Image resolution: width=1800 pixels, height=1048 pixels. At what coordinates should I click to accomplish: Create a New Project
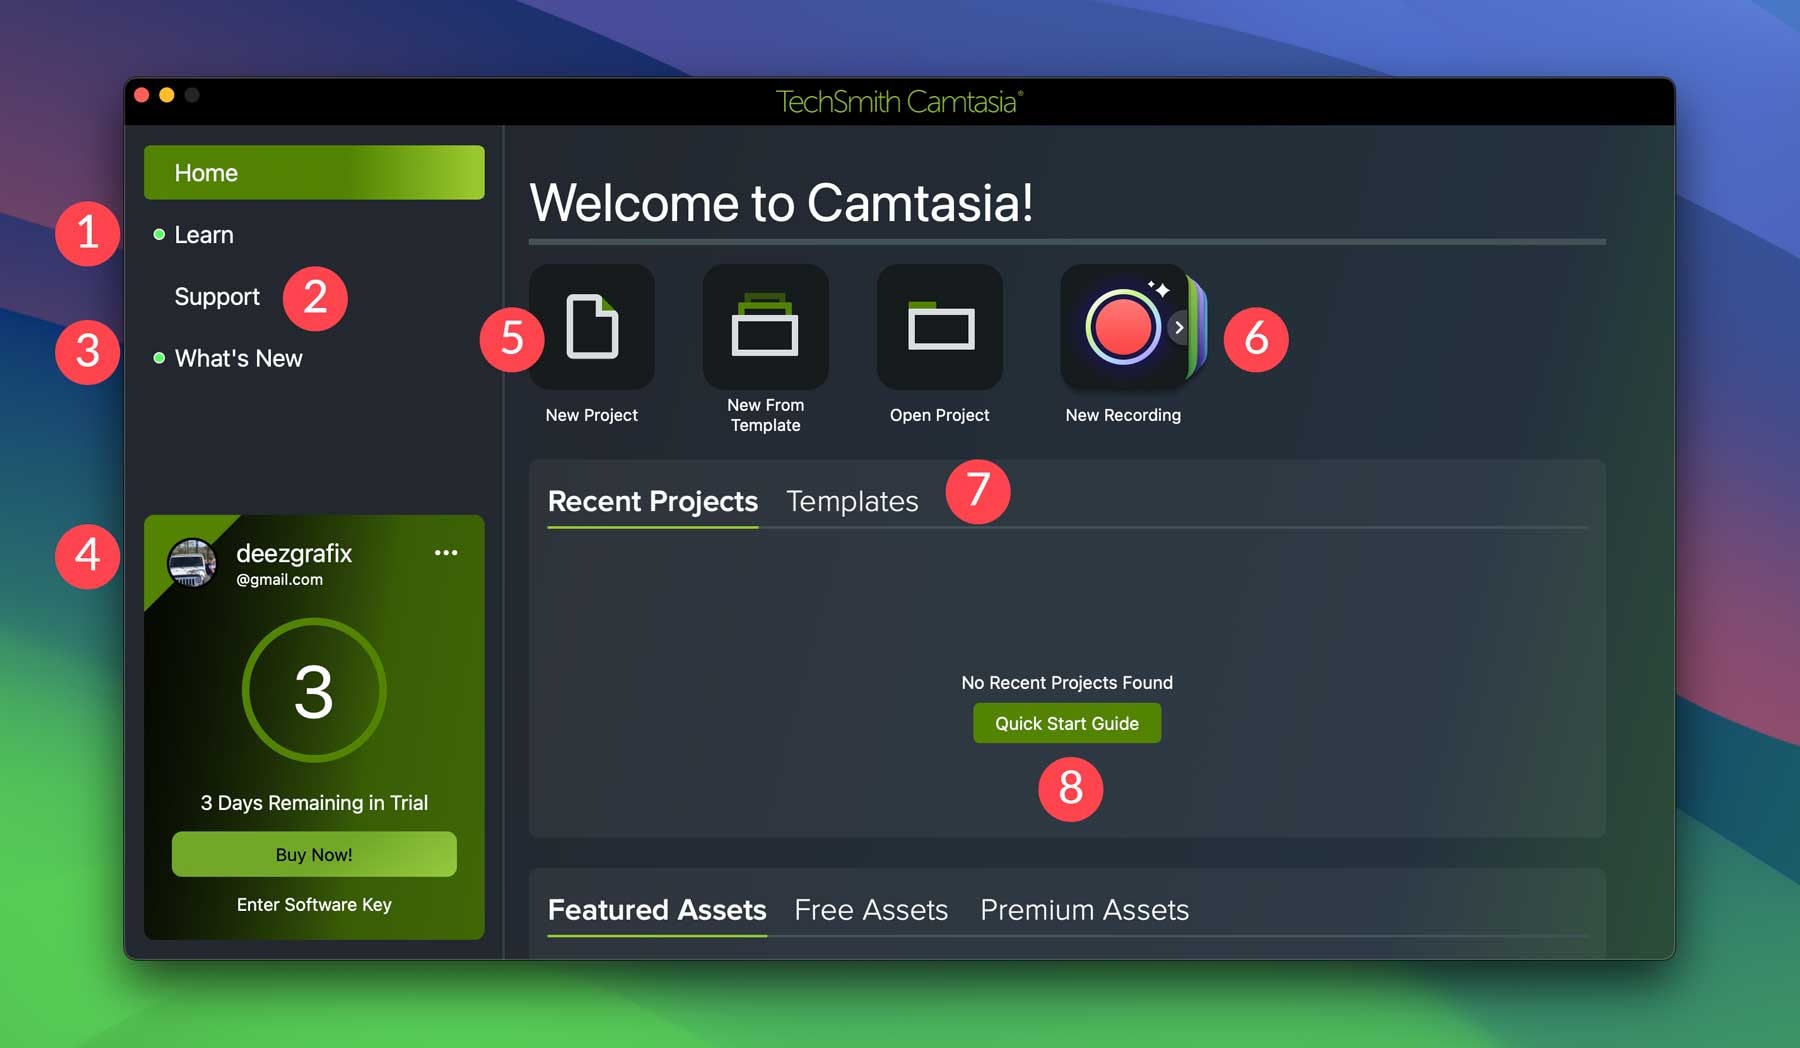pos(592,327)
